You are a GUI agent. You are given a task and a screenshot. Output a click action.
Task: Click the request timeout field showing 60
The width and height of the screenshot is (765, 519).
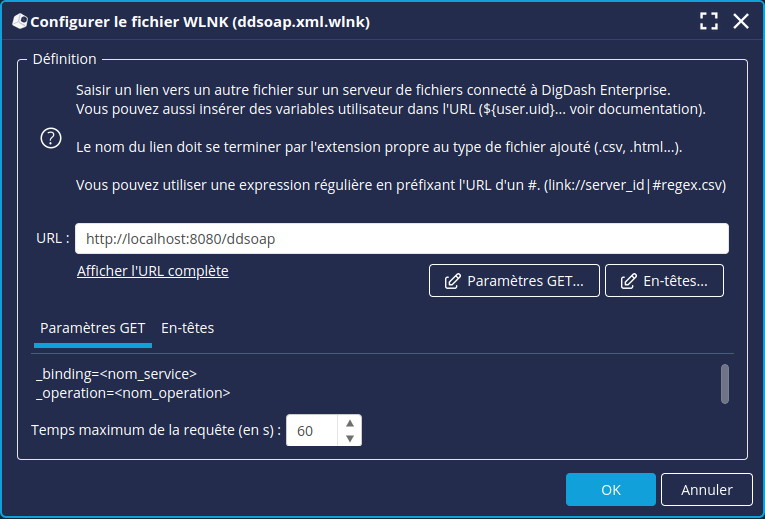coord(312,431)
